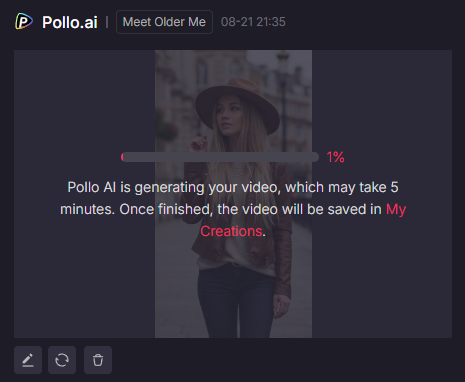Open the 'My' link after 'saved in'
The height and width of the screenshot is (382, 465).
[x=396, y=209]
